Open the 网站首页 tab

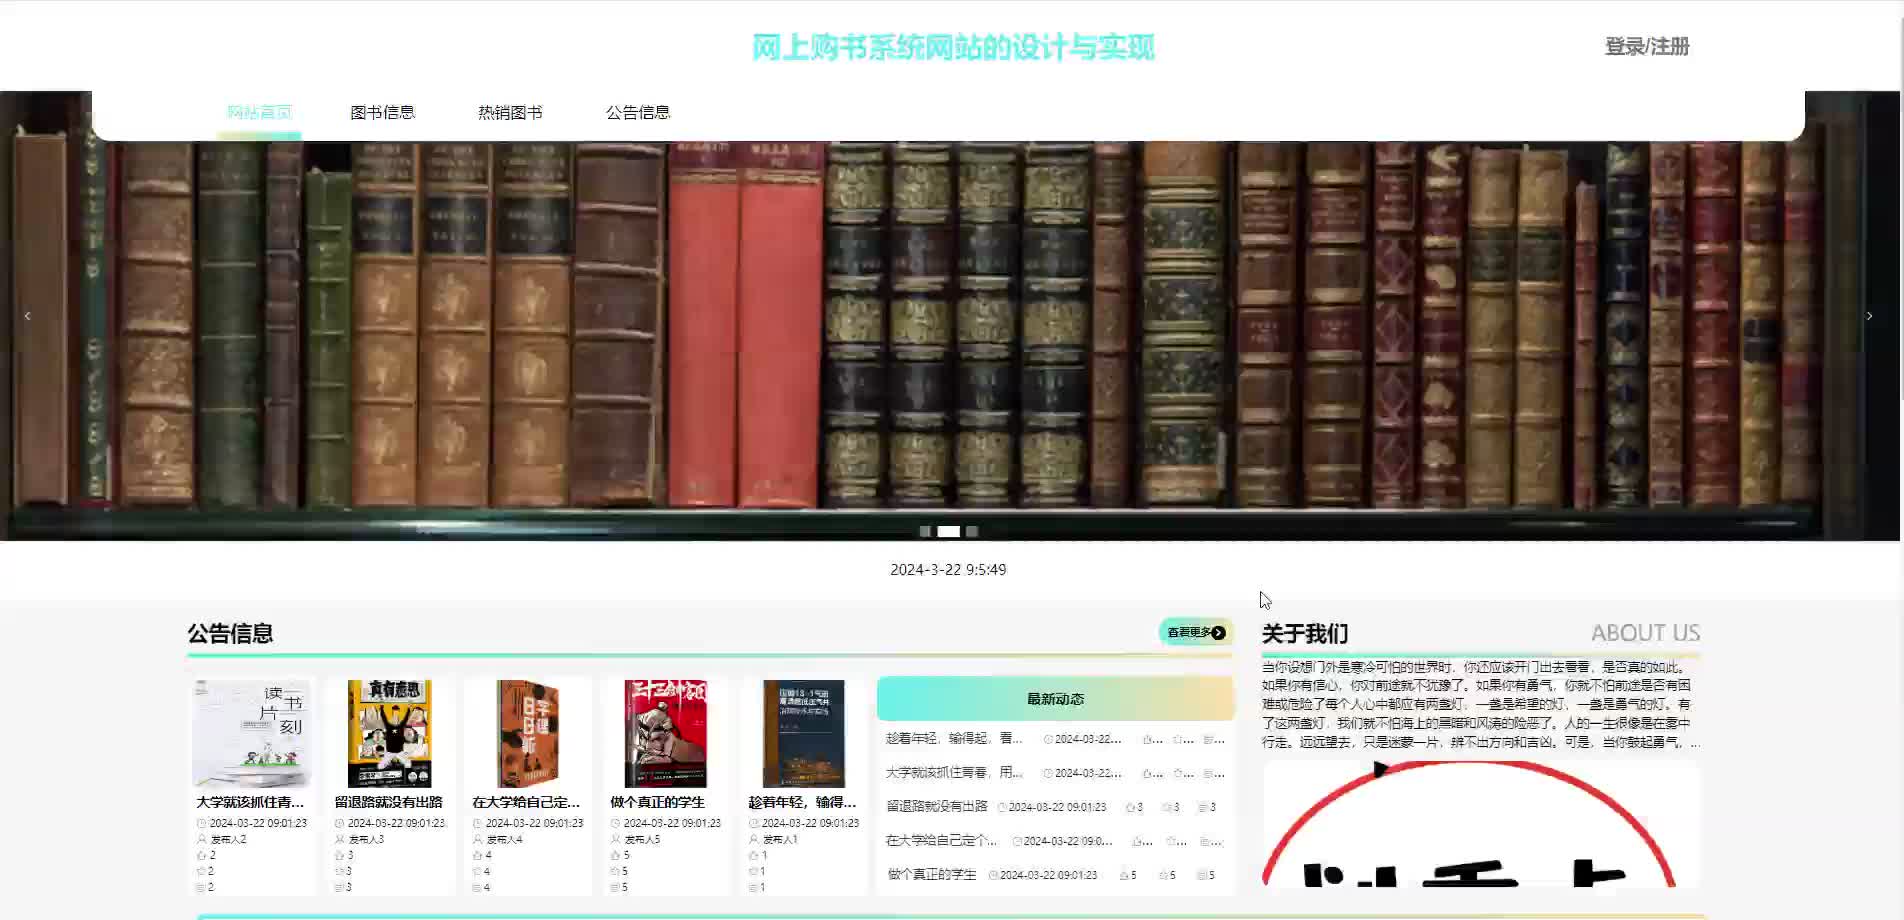tap(259, 112)
